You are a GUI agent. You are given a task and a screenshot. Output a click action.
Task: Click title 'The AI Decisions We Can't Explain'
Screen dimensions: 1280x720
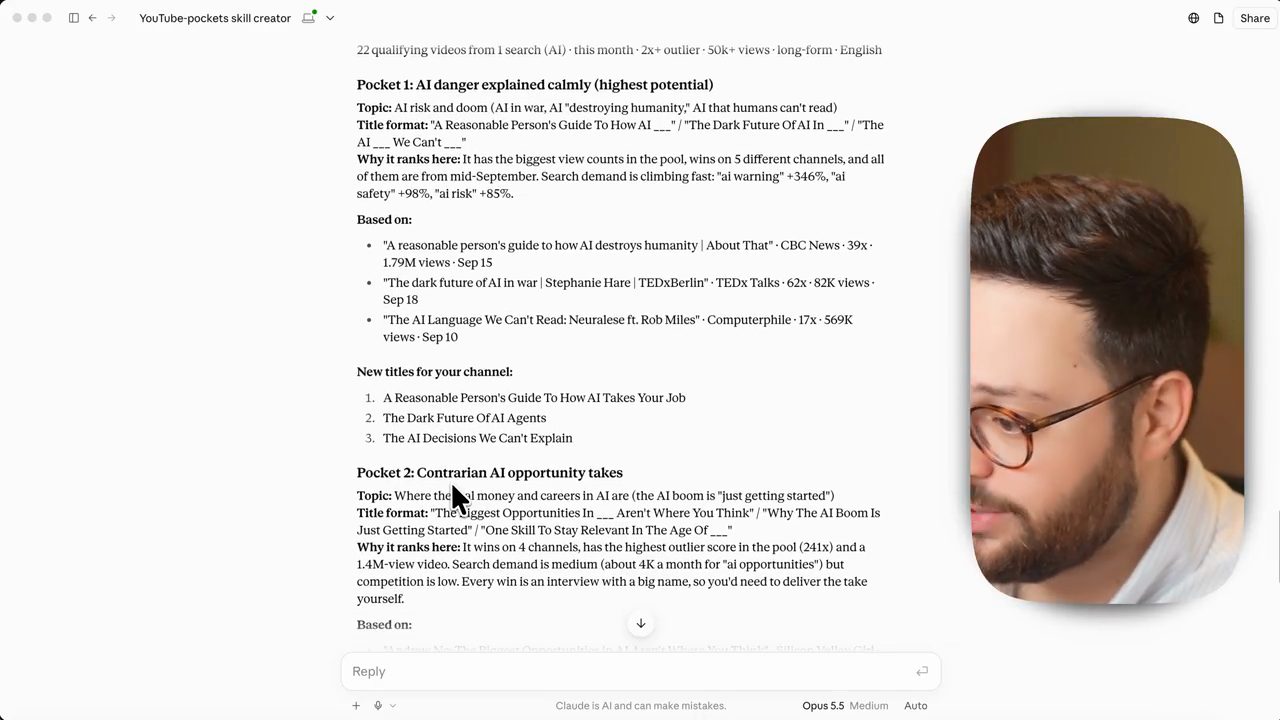click(478, 438)
